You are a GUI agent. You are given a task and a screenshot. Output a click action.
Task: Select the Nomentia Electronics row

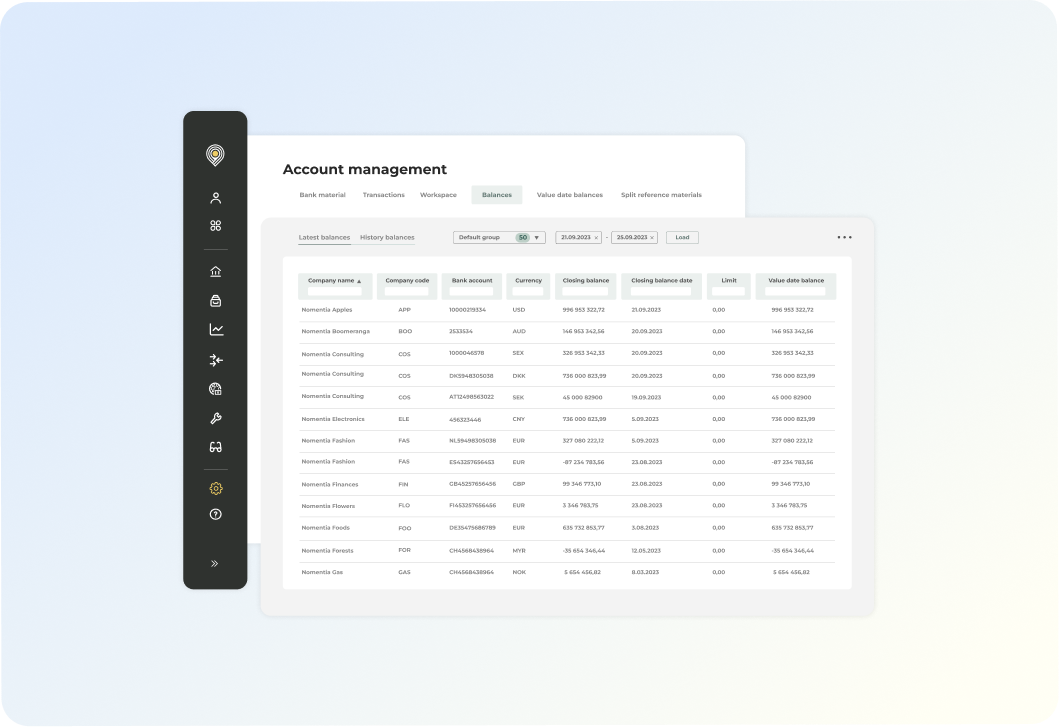point(567,420)
